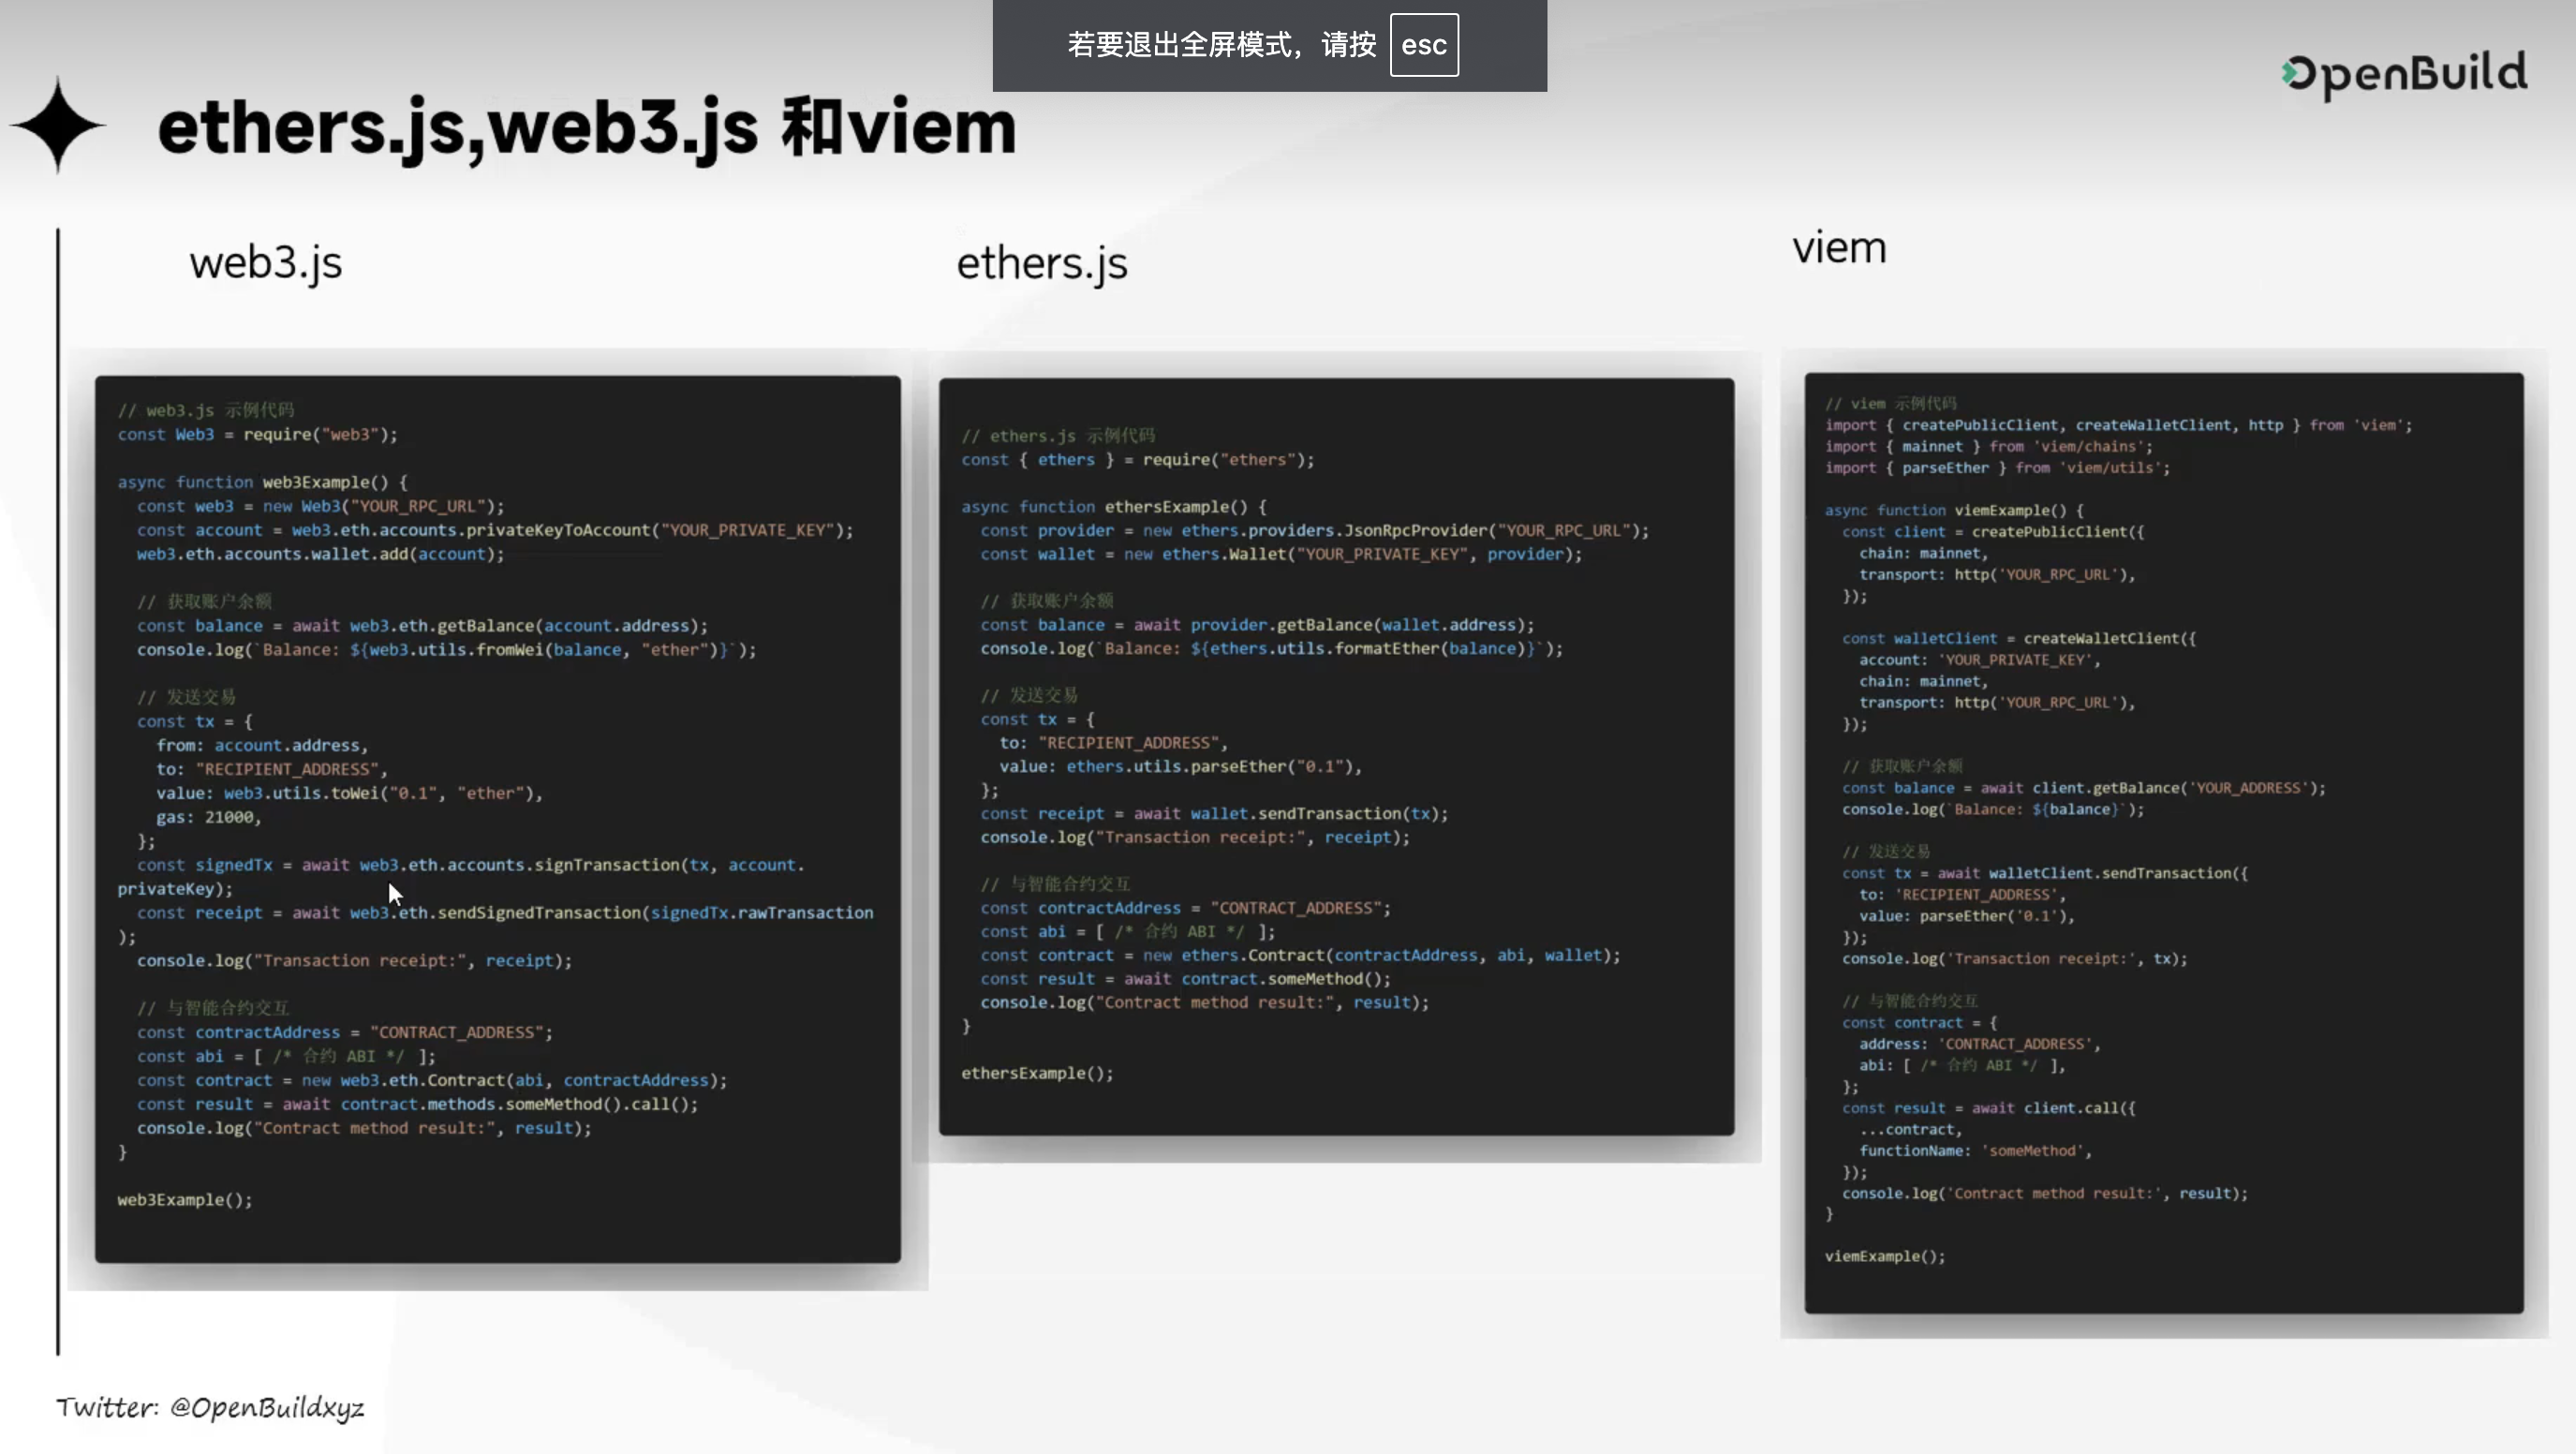
Task: Click the 'gas: 21000' line in web3 code
Action: tap(208, 817)
